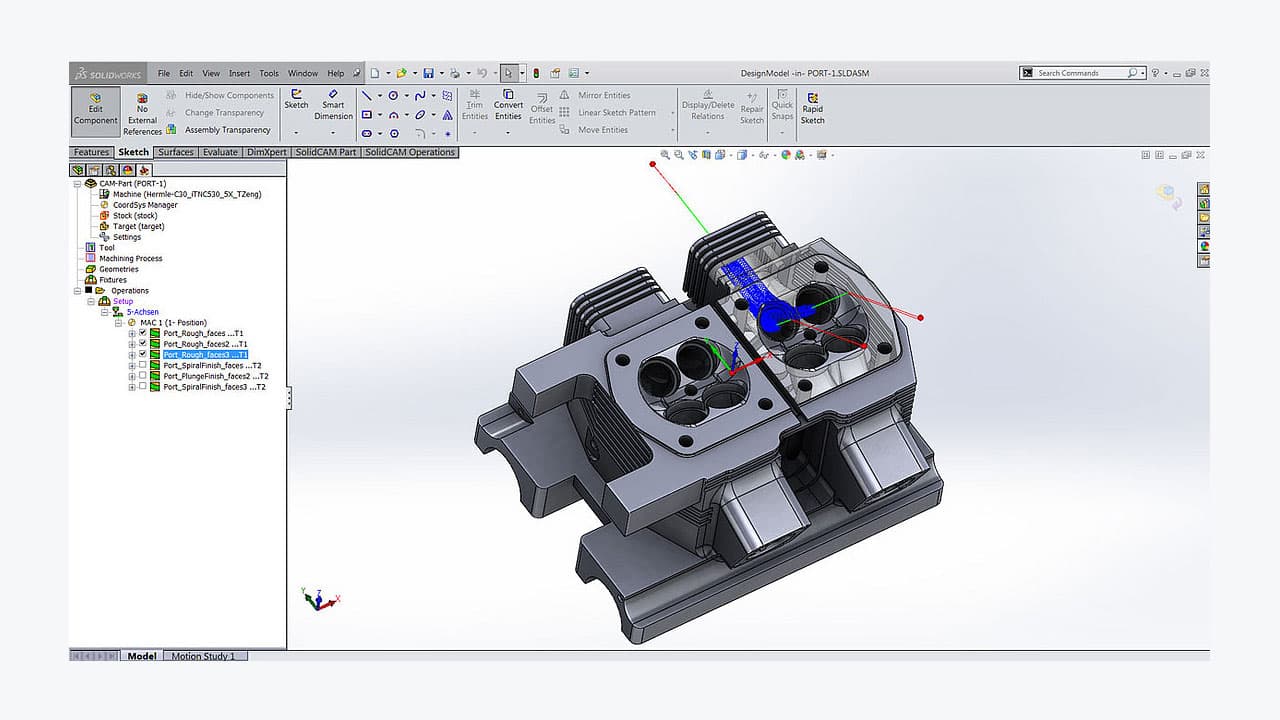Click the Edit Component button

(x=95, y=110)
